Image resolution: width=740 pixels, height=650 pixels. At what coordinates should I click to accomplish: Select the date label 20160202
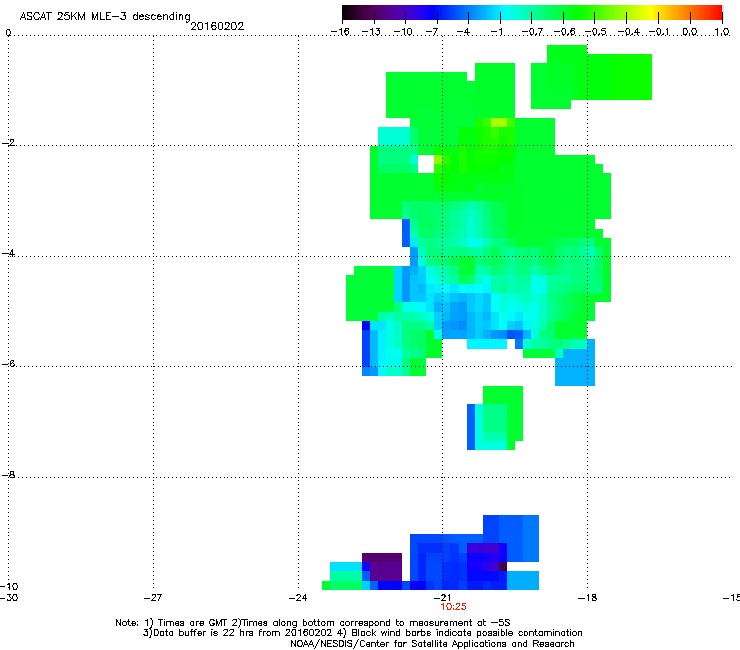coord(217,26)
